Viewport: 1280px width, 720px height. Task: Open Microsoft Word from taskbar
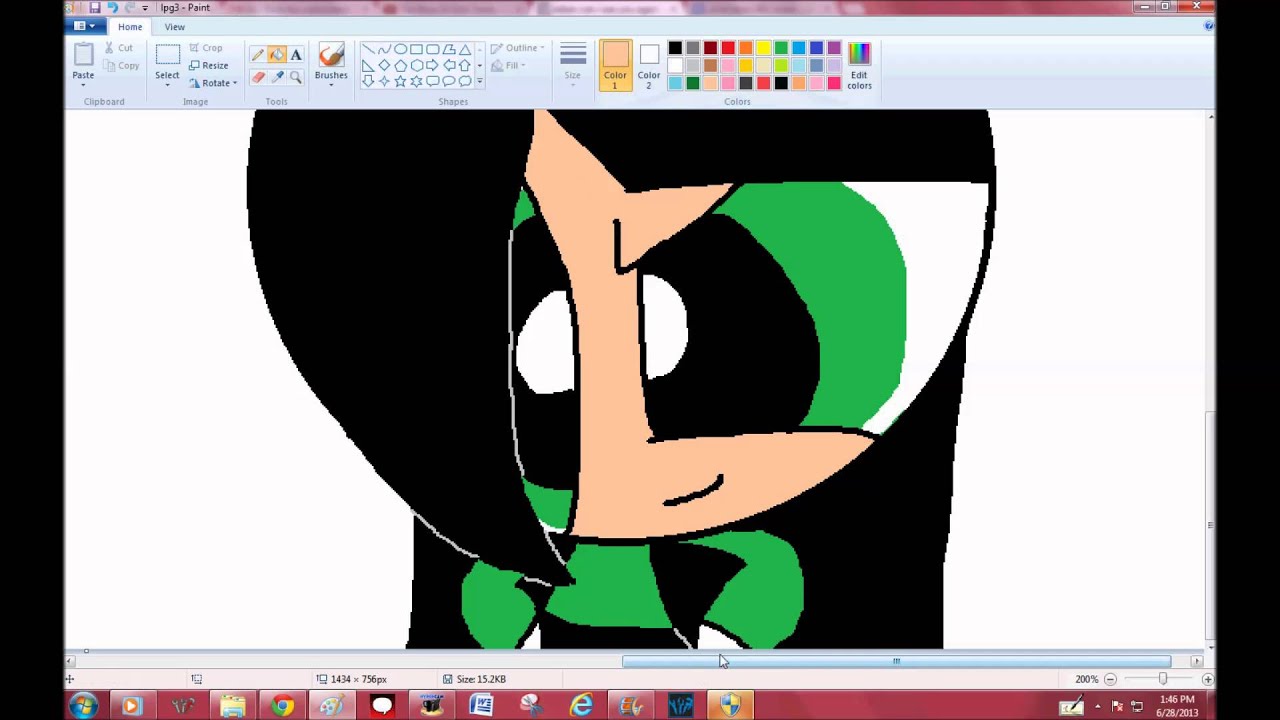(481, 706)
